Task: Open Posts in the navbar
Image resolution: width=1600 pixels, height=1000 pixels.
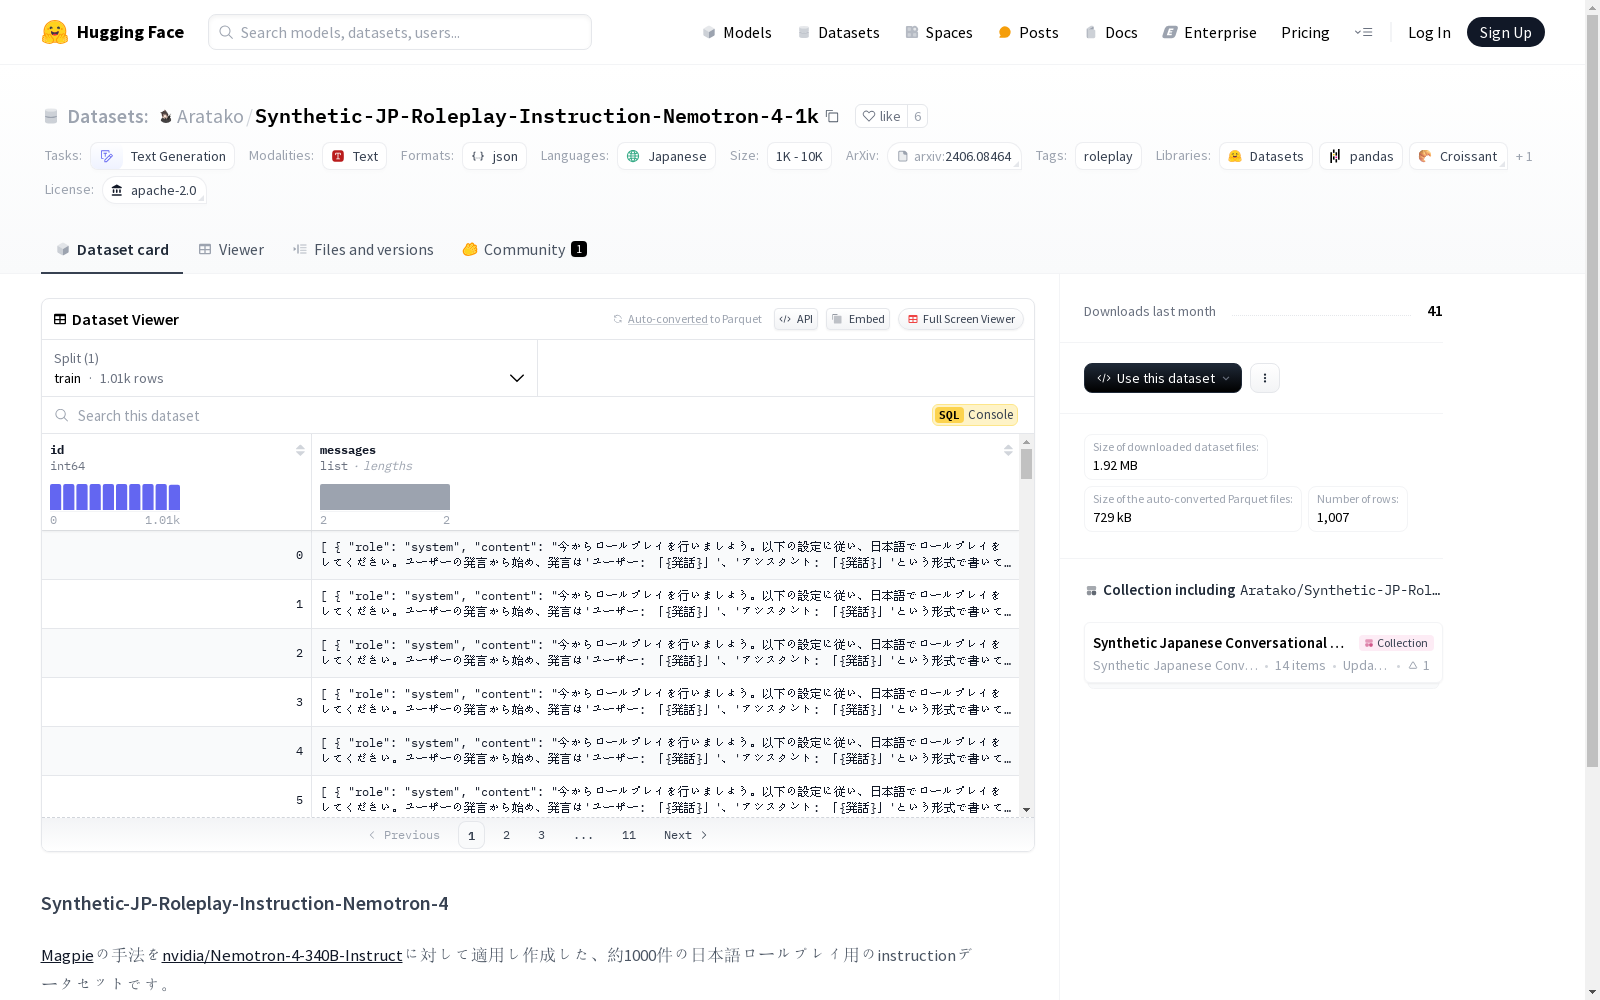Action: pyautogui.click(x=1028, y=32)
